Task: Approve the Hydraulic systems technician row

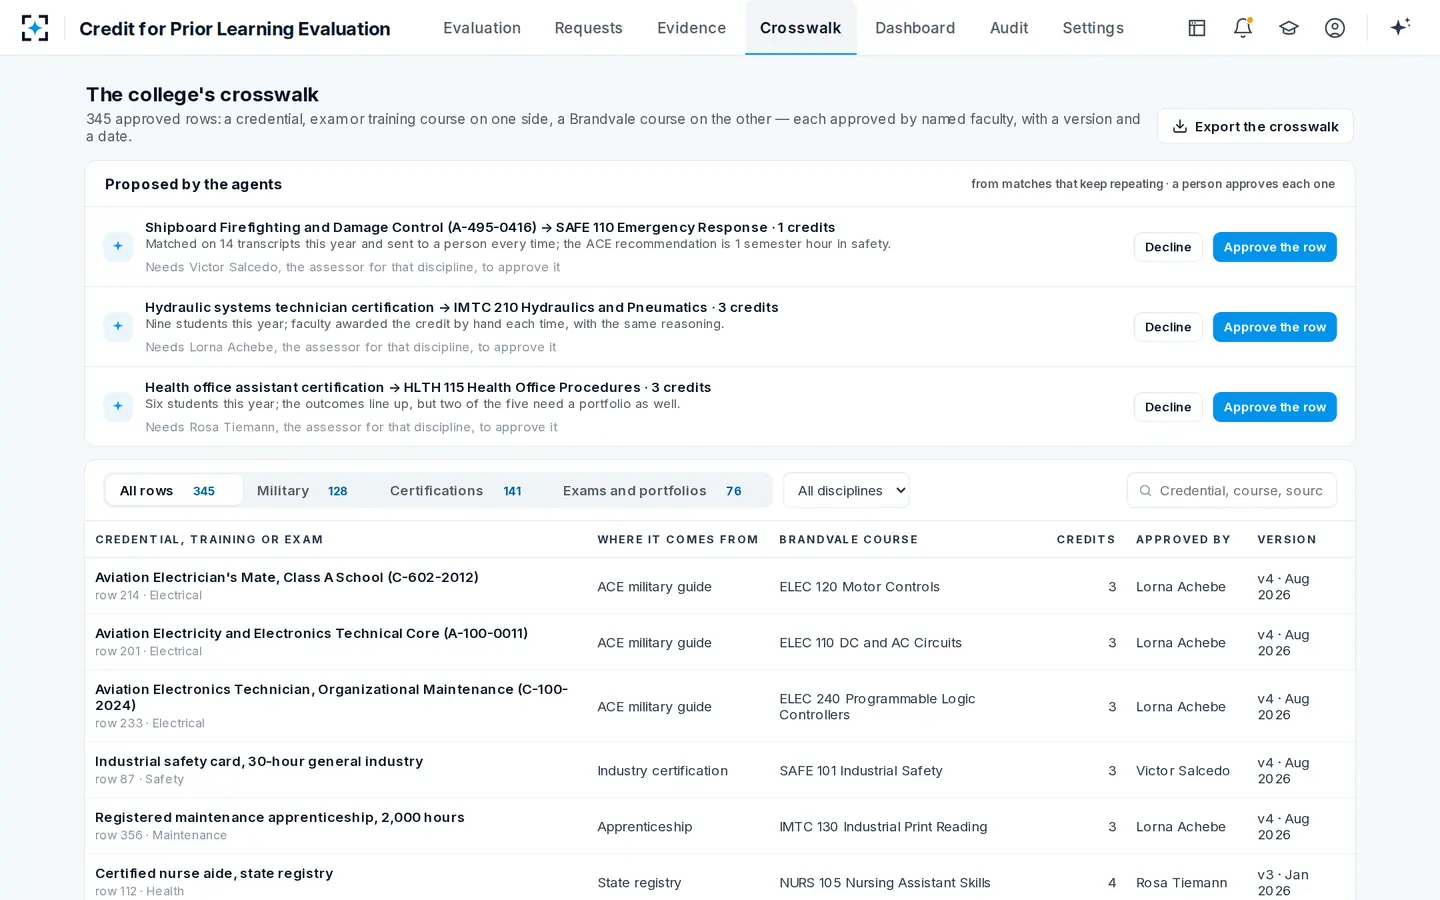Action: point(1274,327)
